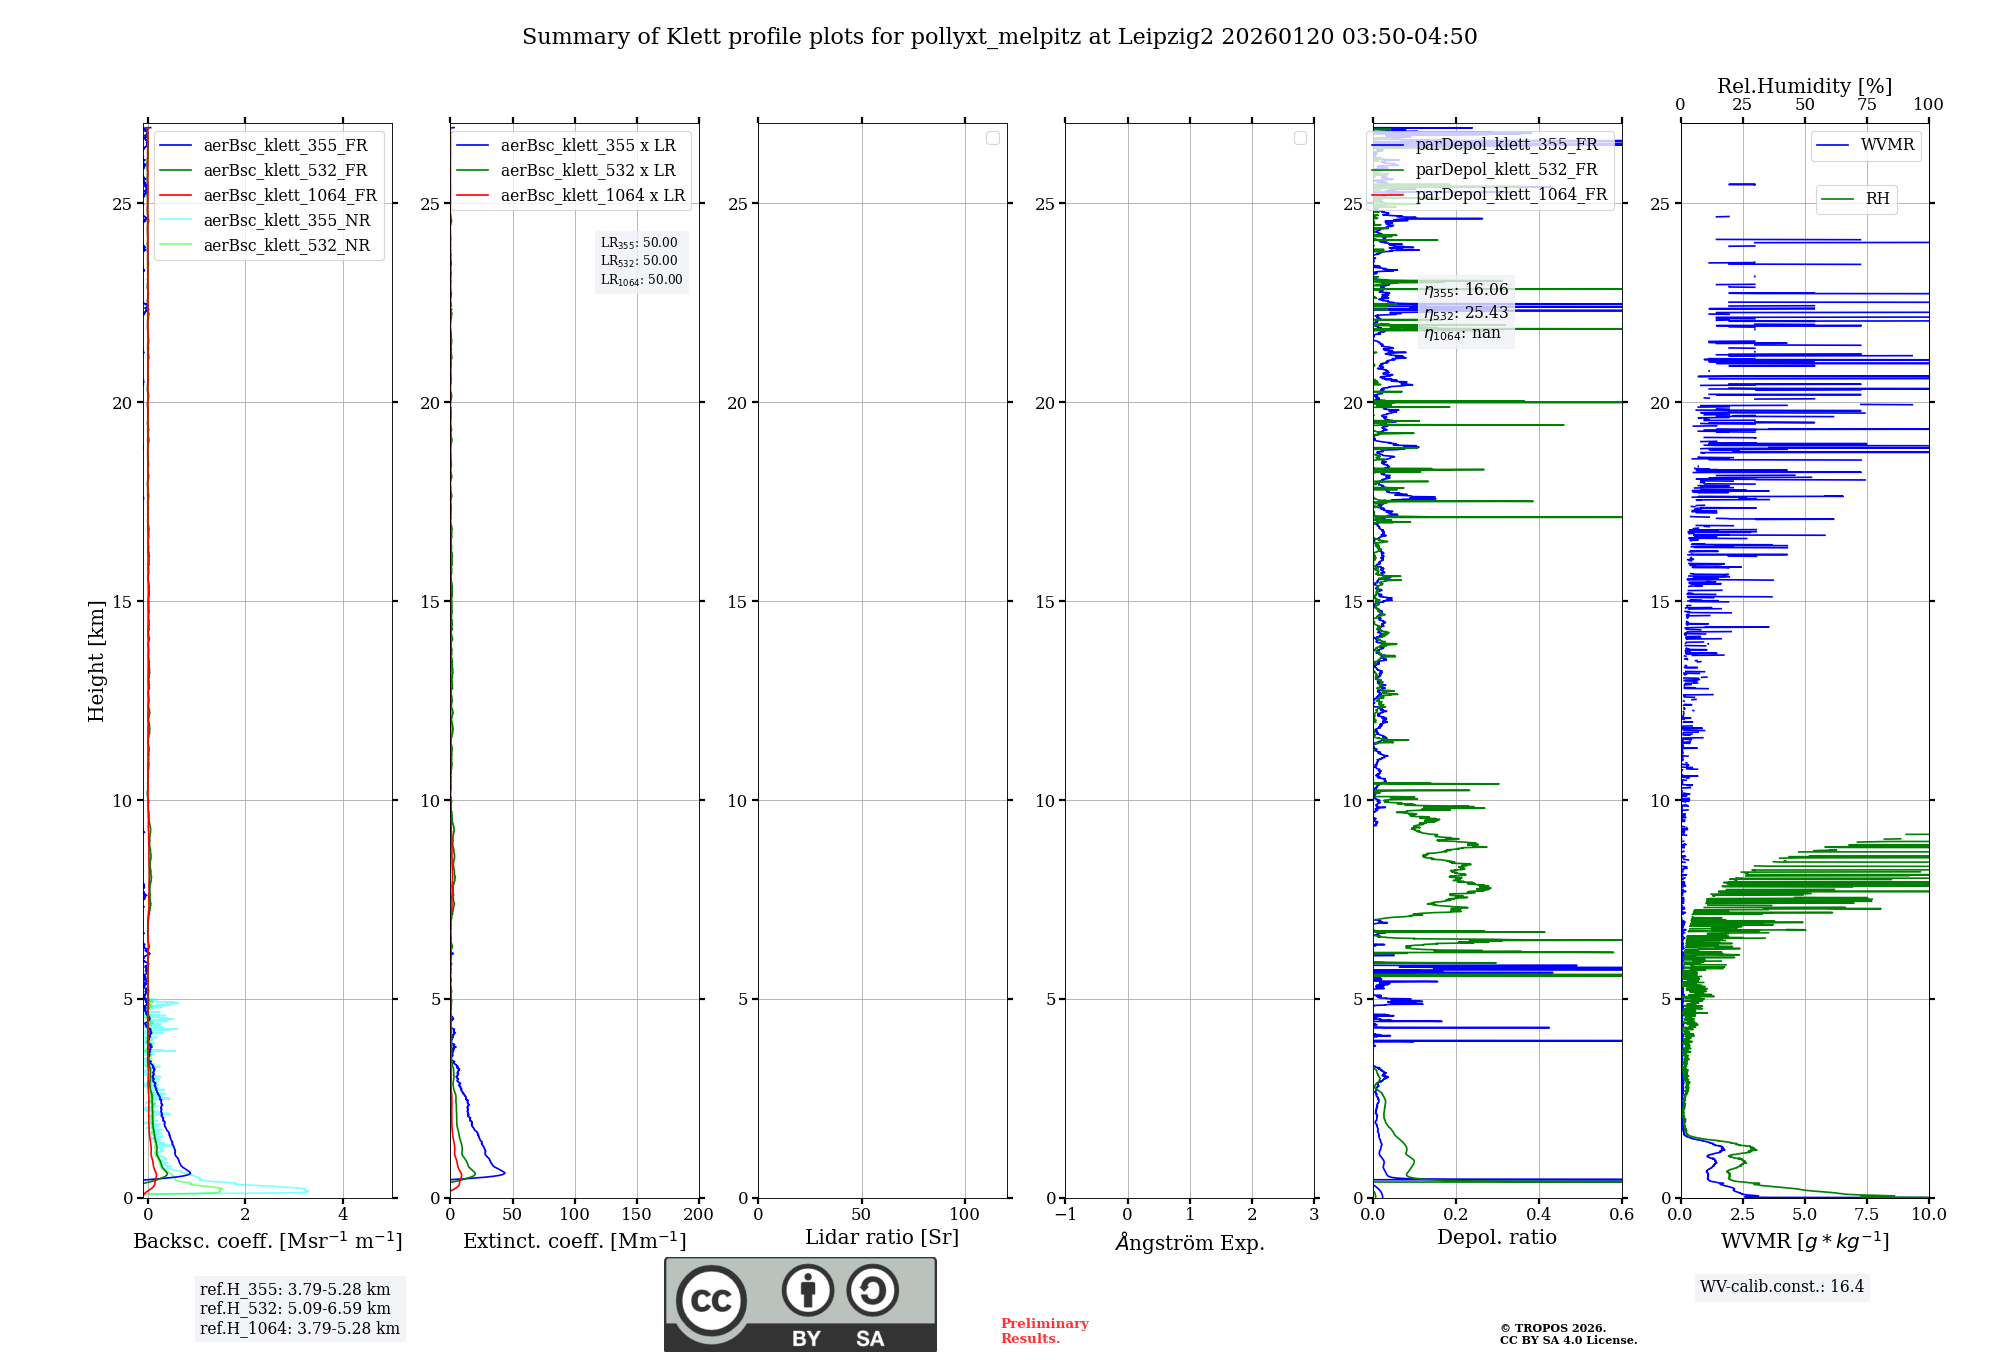Click the Creative Commons CC circle icon

pyautogui.click(x=711, y=1300)
